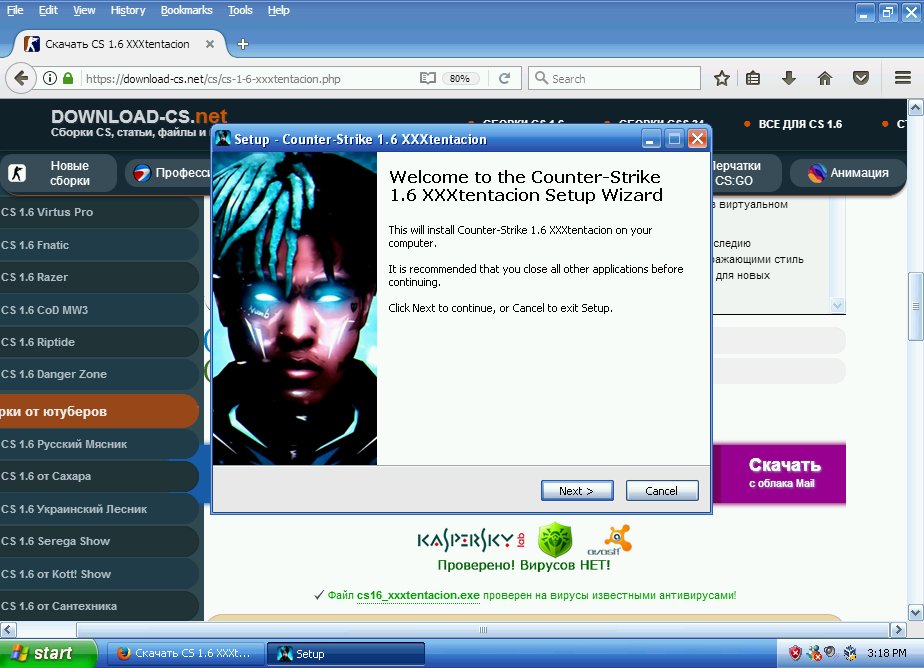Open the Edit menu
Viewport: 924px width, 668px height.
tap(48, 10)
